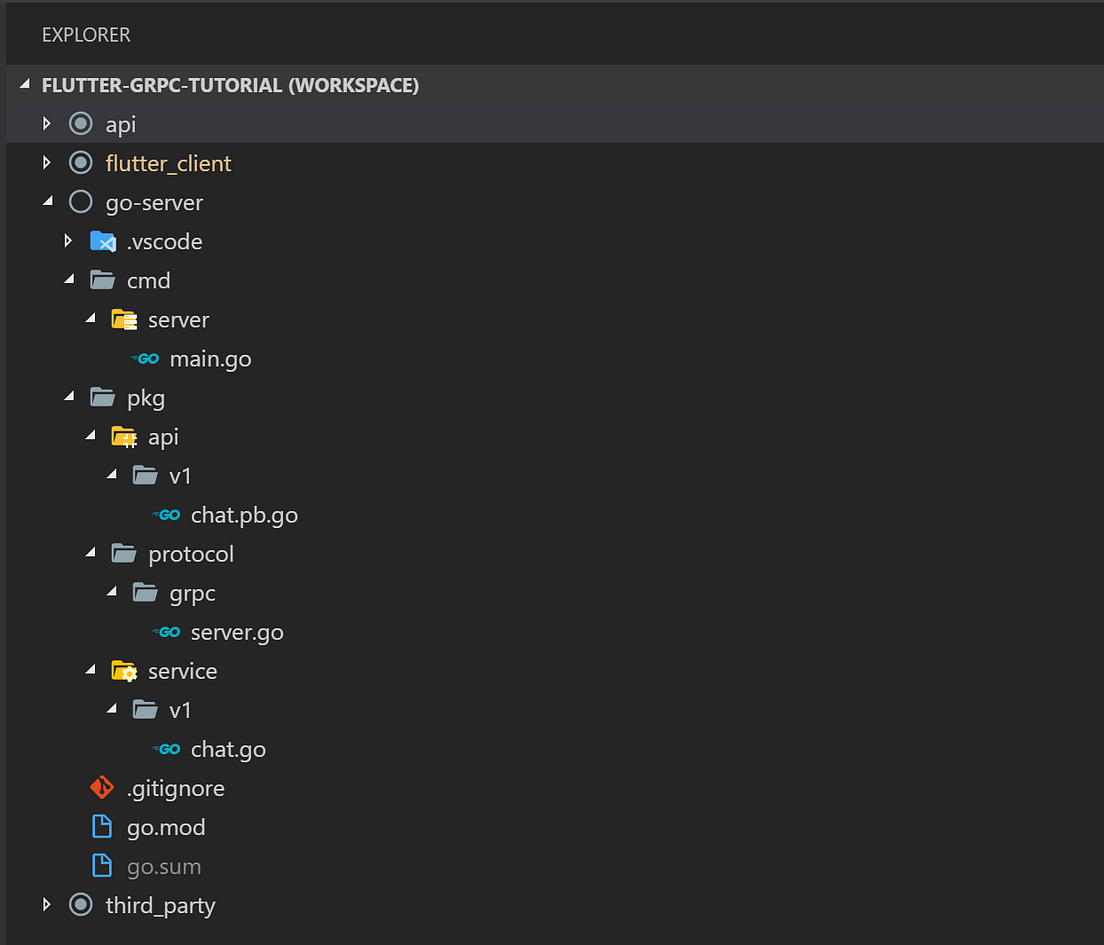1104x945 pixels.
Task: Click the server folder icon under cmd
Action: pos(123,319)
